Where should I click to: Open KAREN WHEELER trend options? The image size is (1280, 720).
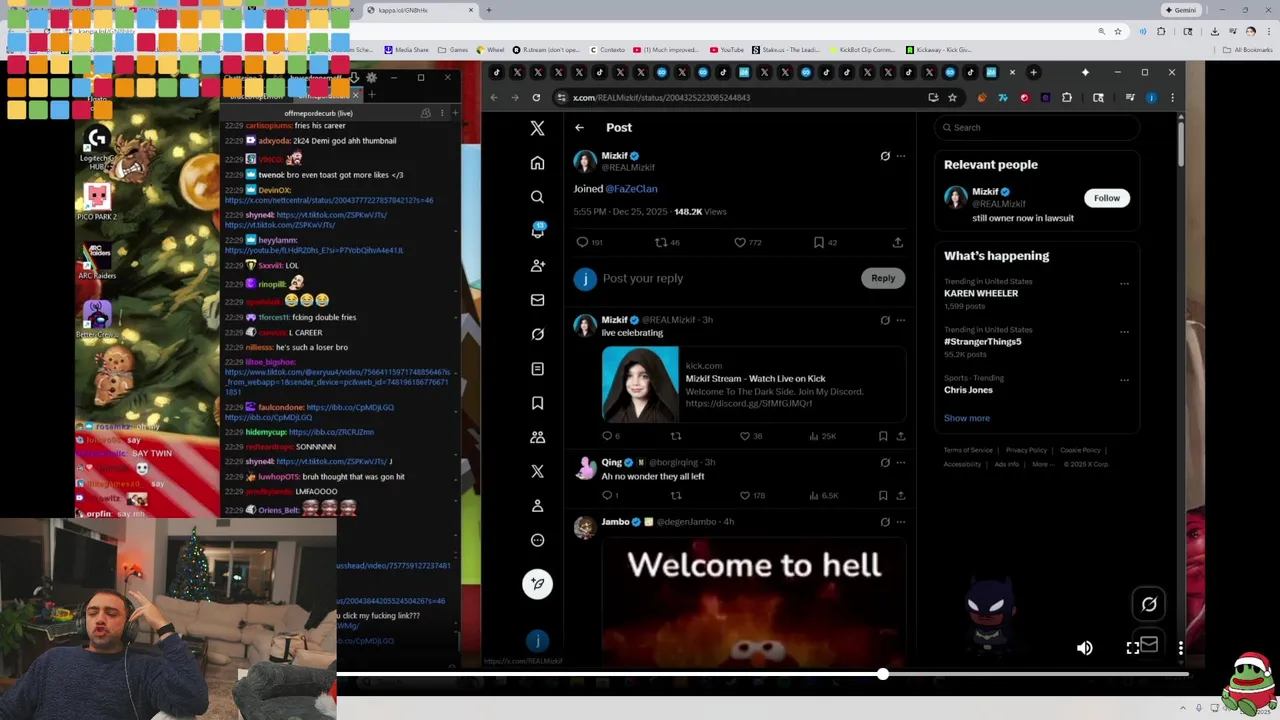pos(1124,284)
